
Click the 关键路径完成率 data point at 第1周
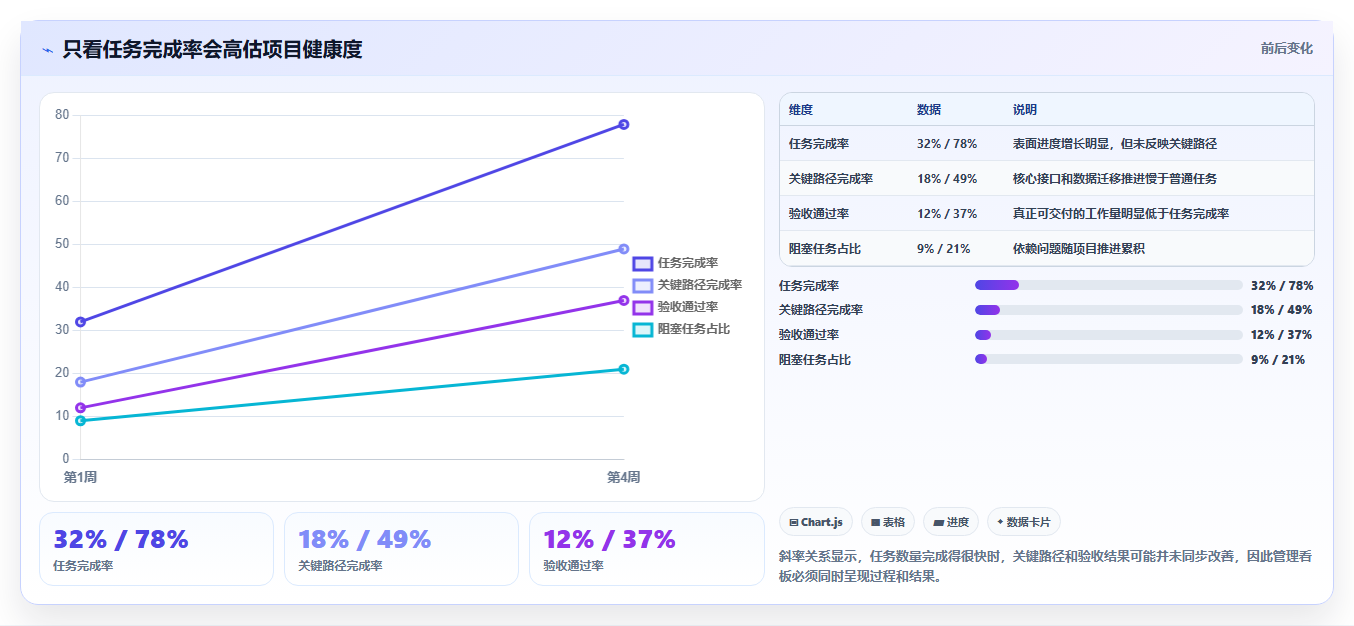tap(80, 382)
